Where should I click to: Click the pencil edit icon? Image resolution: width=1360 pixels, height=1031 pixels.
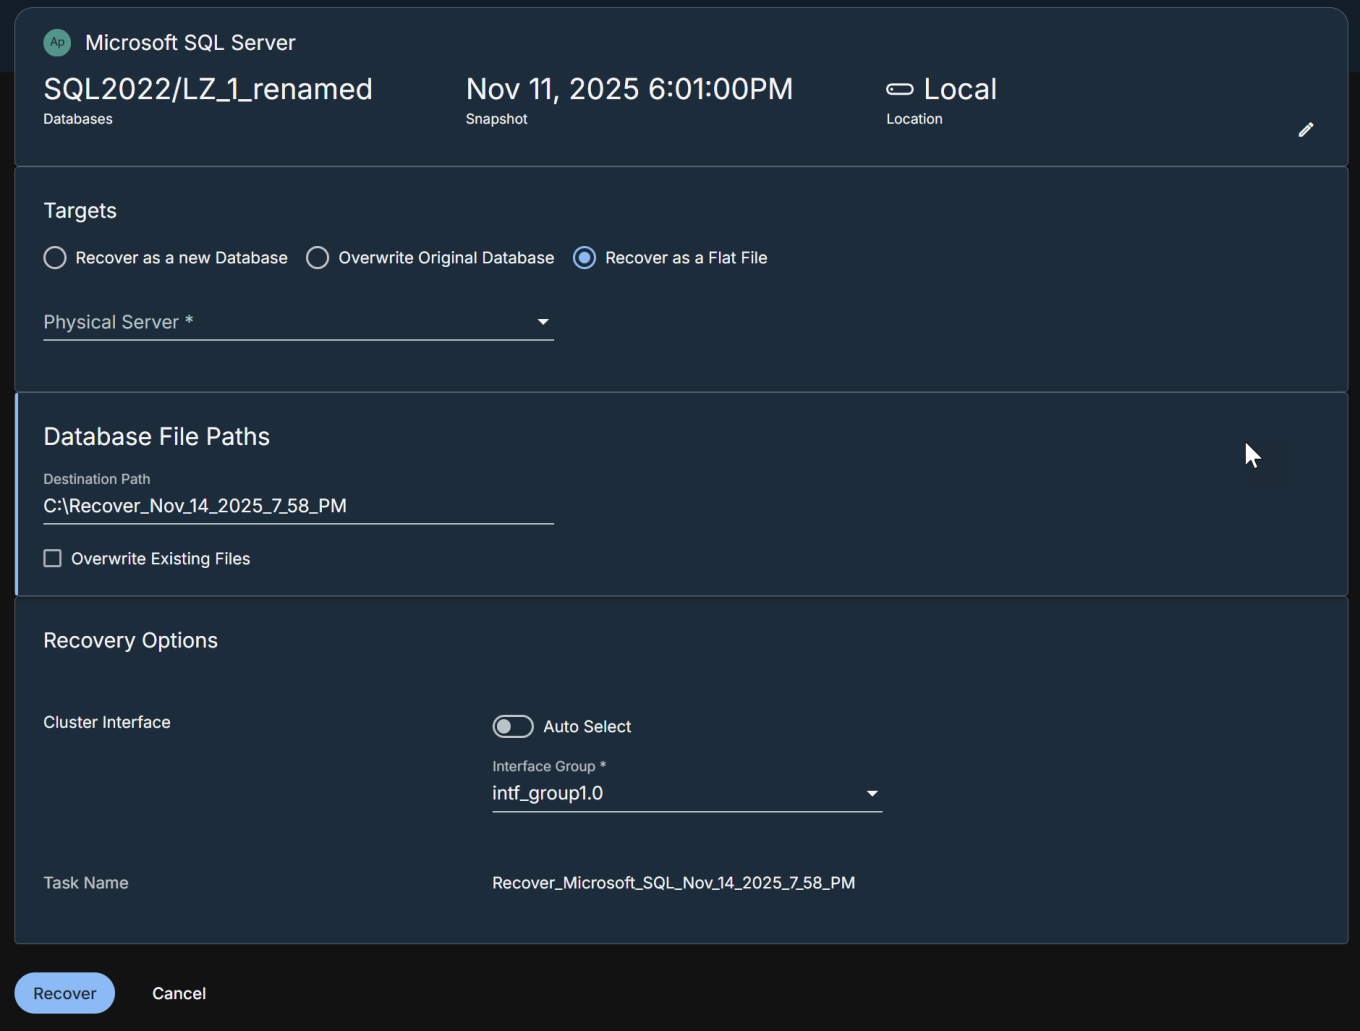(x=1305, y=130)
